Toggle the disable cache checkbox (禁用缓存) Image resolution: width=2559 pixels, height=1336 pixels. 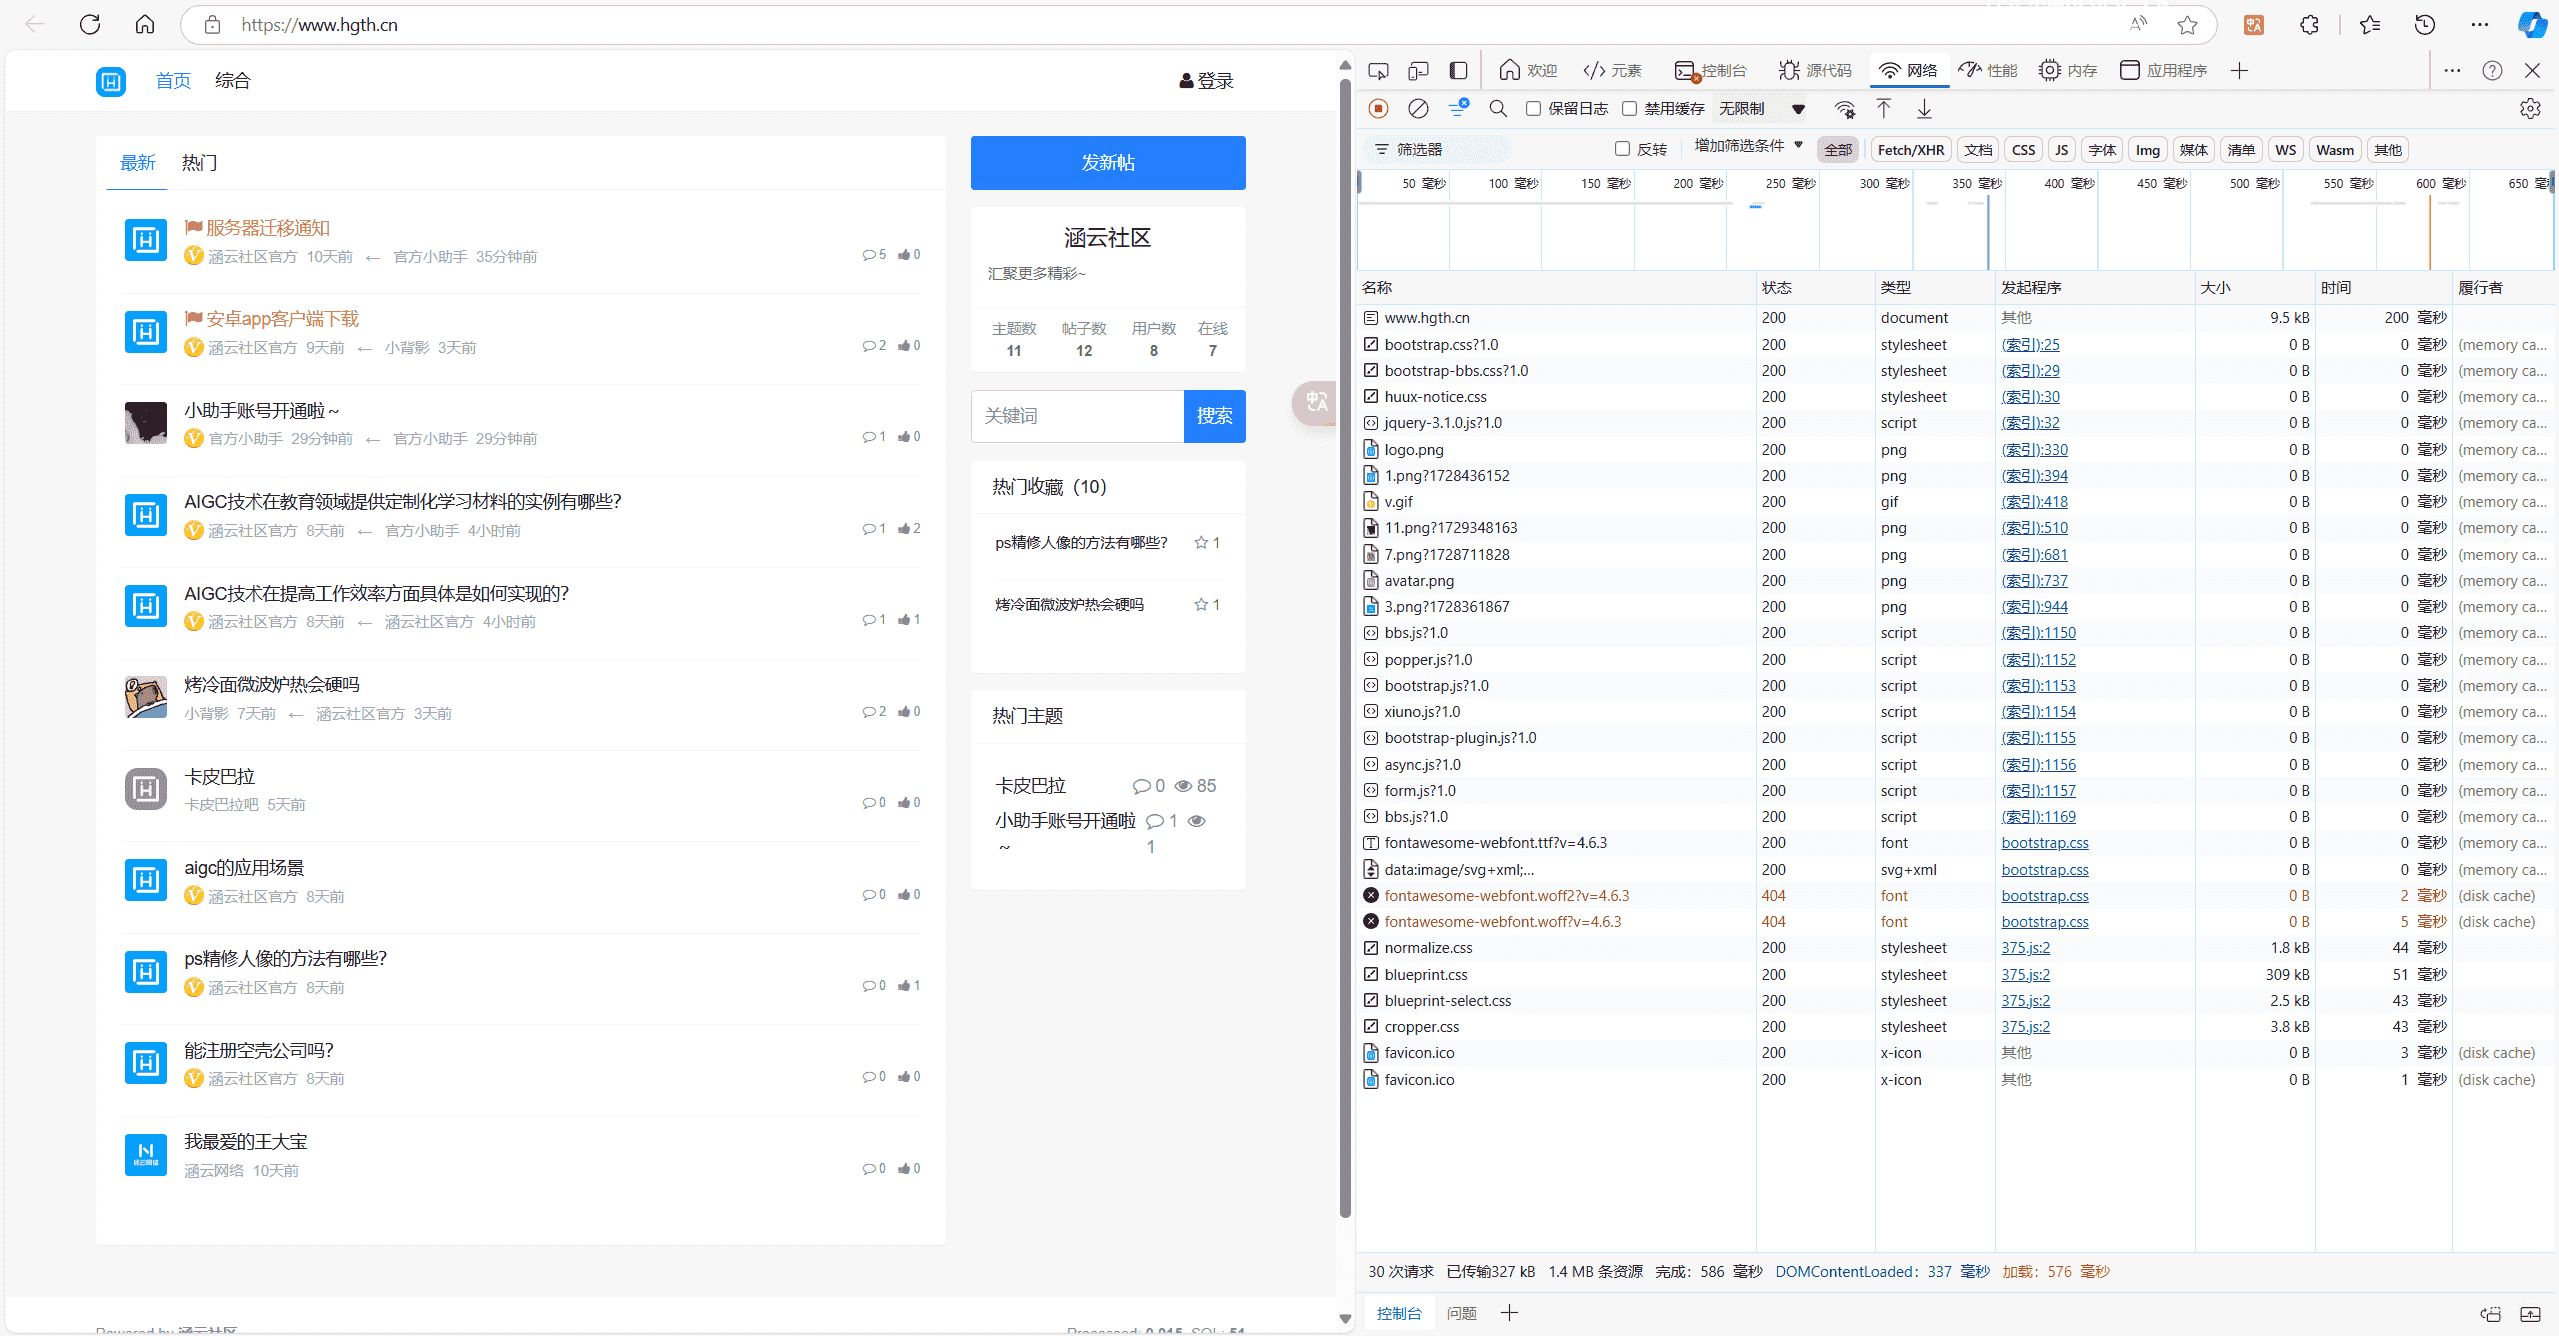(1629, 108)
